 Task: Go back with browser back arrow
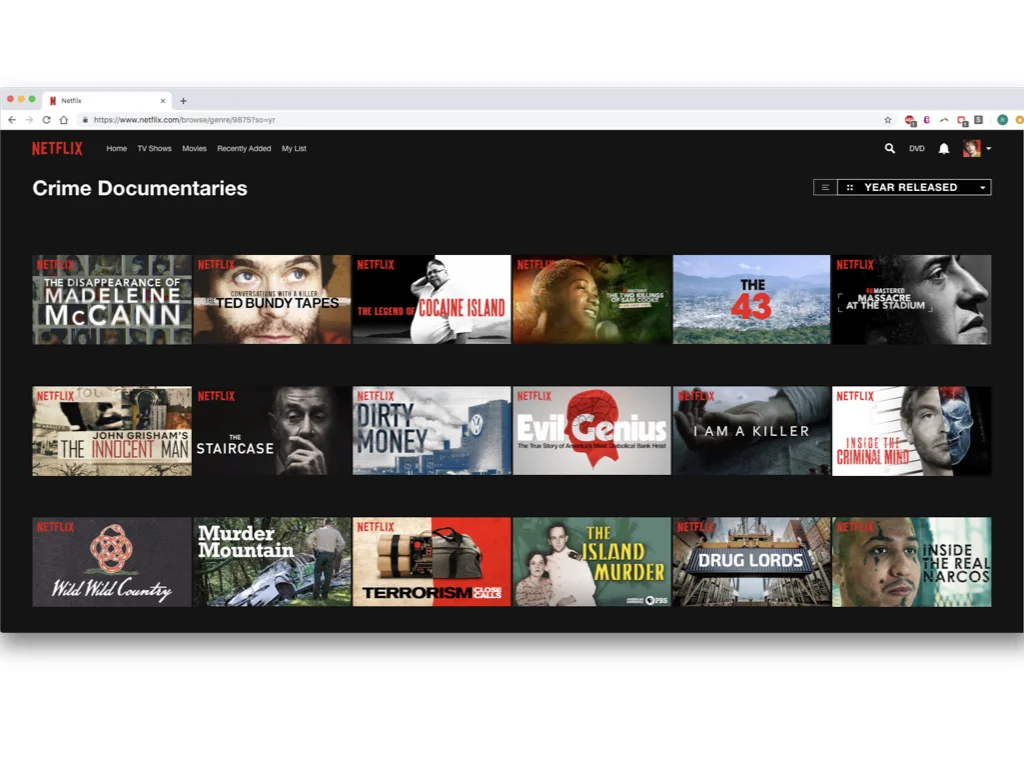tap(12, 120)
